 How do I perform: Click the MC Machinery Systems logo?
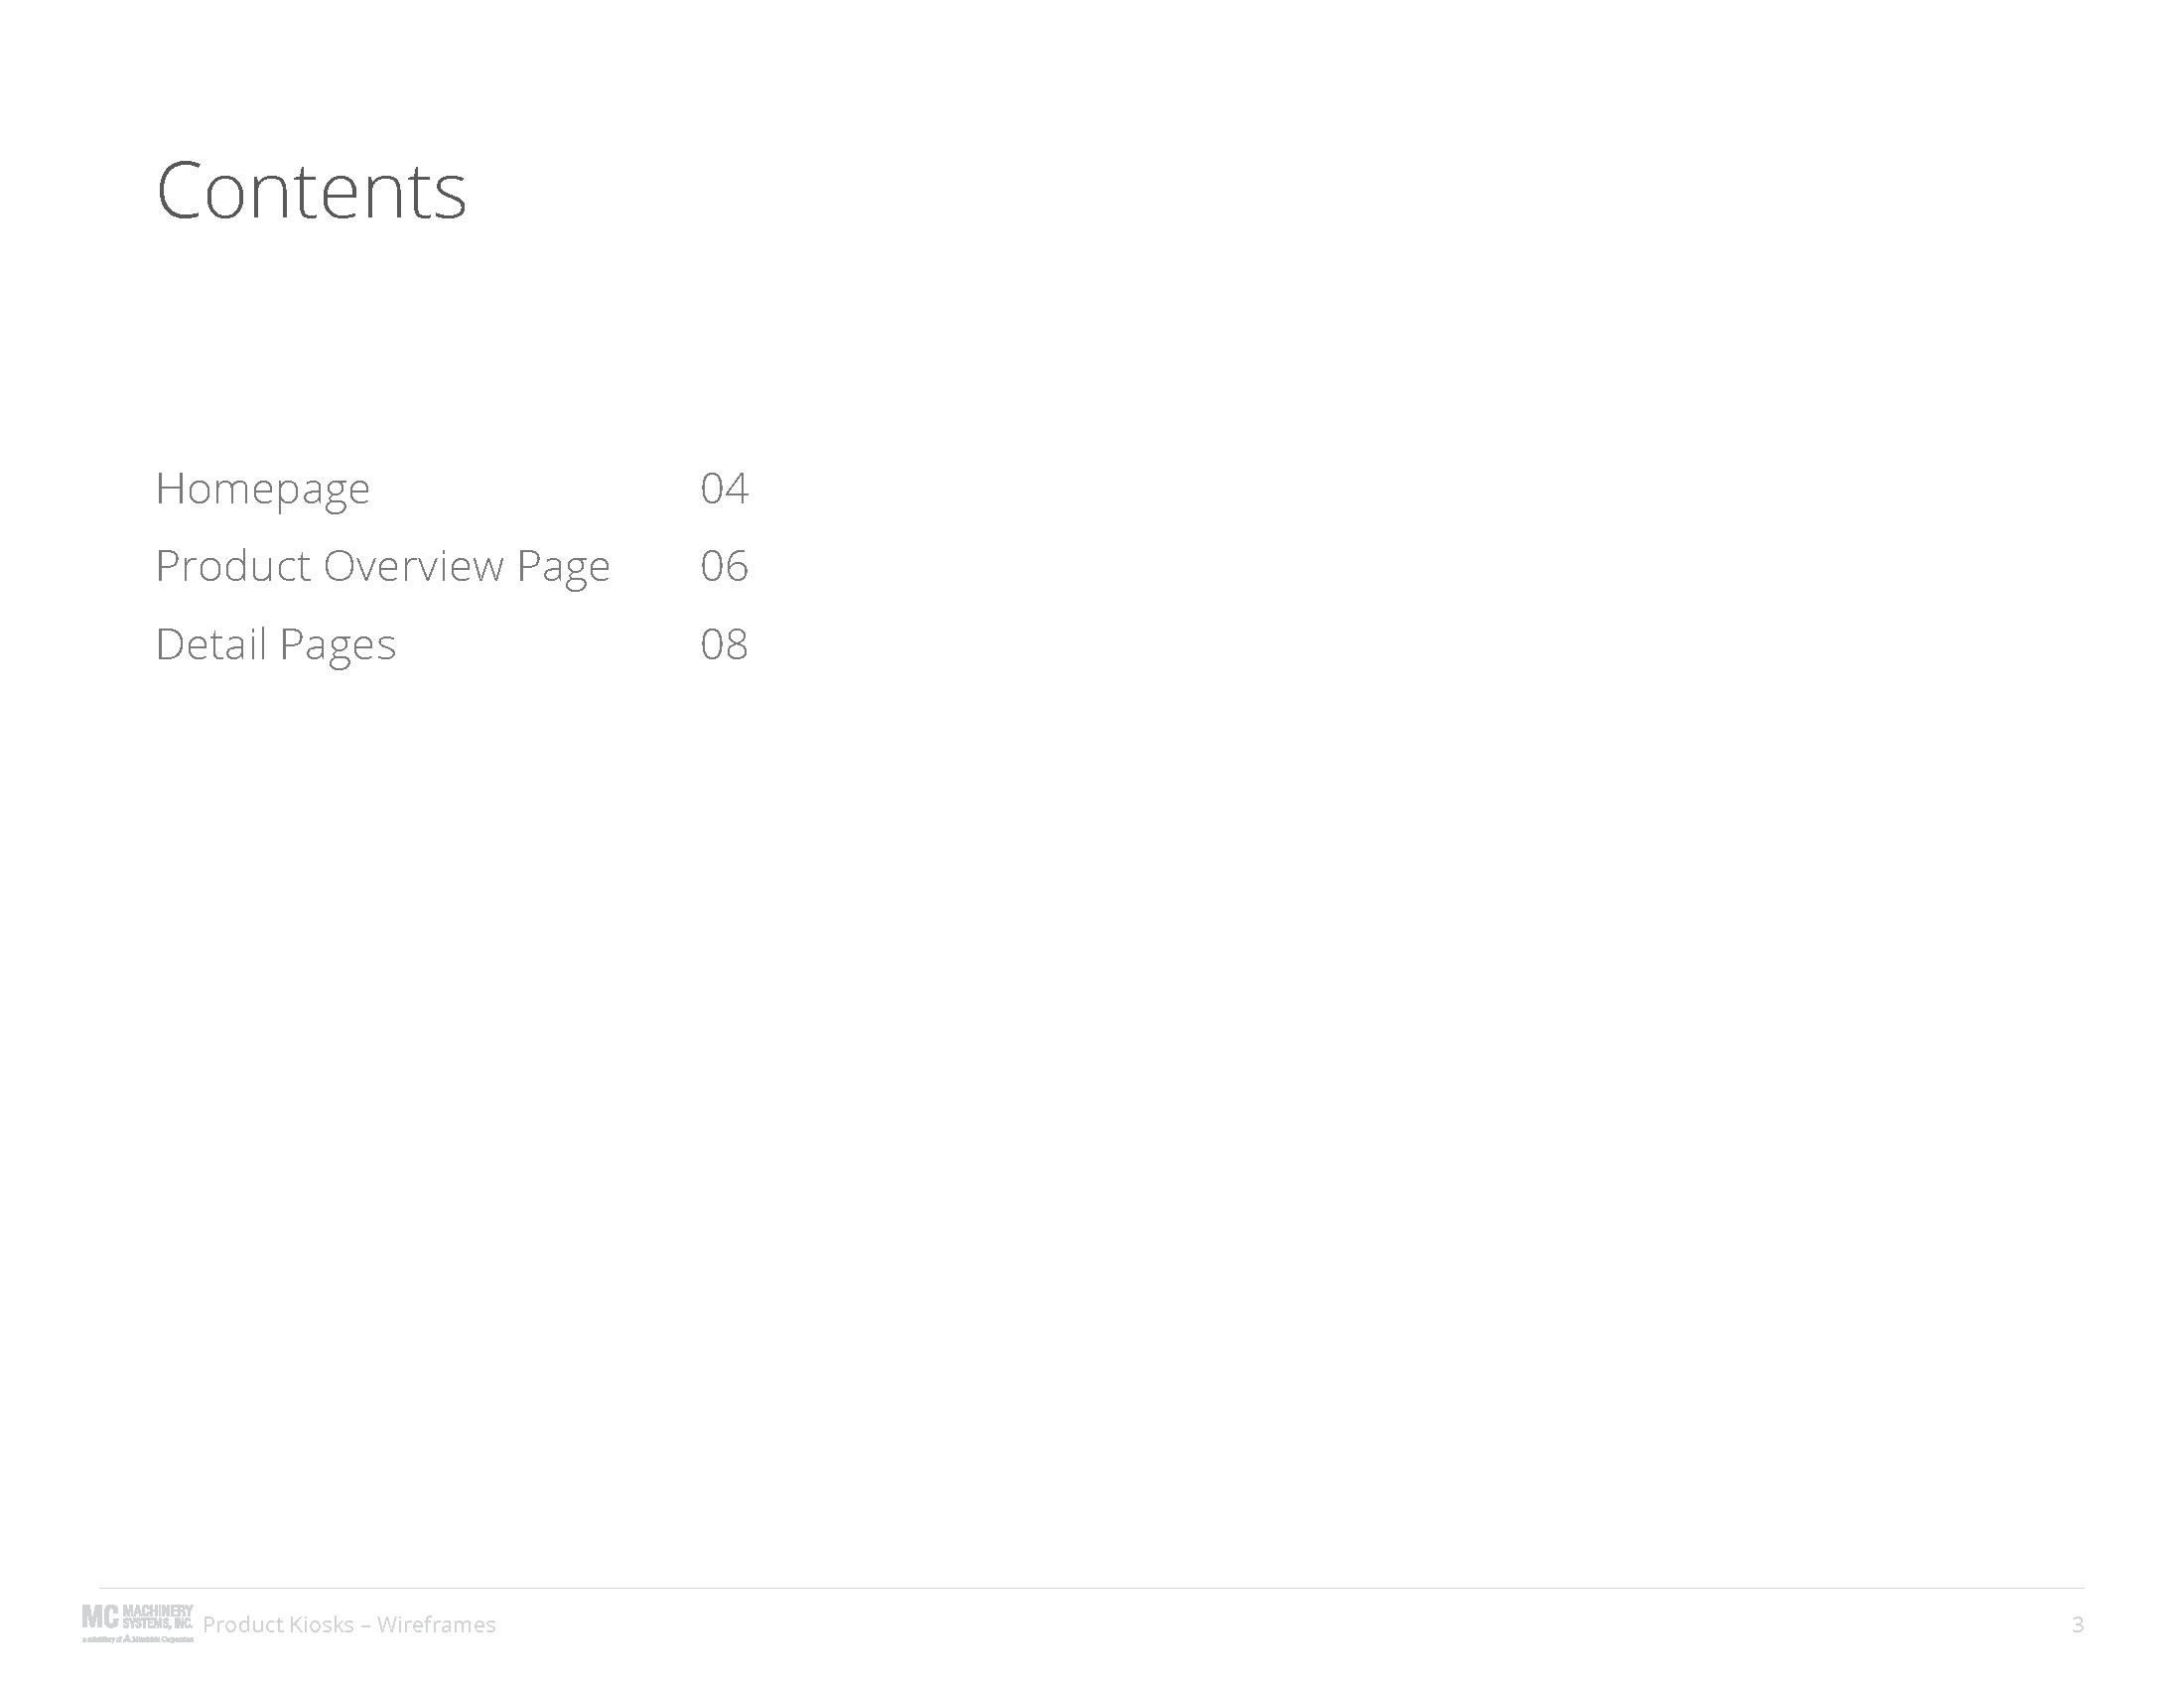pyautogui.click(x=138, y=1623)
